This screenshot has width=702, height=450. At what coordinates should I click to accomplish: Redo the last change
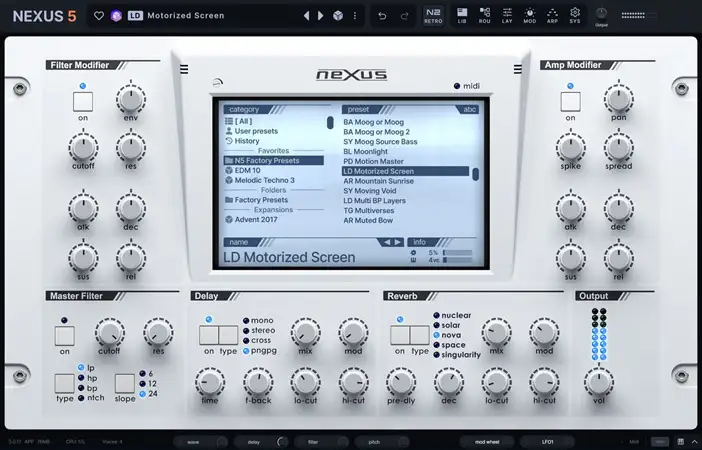404,16
